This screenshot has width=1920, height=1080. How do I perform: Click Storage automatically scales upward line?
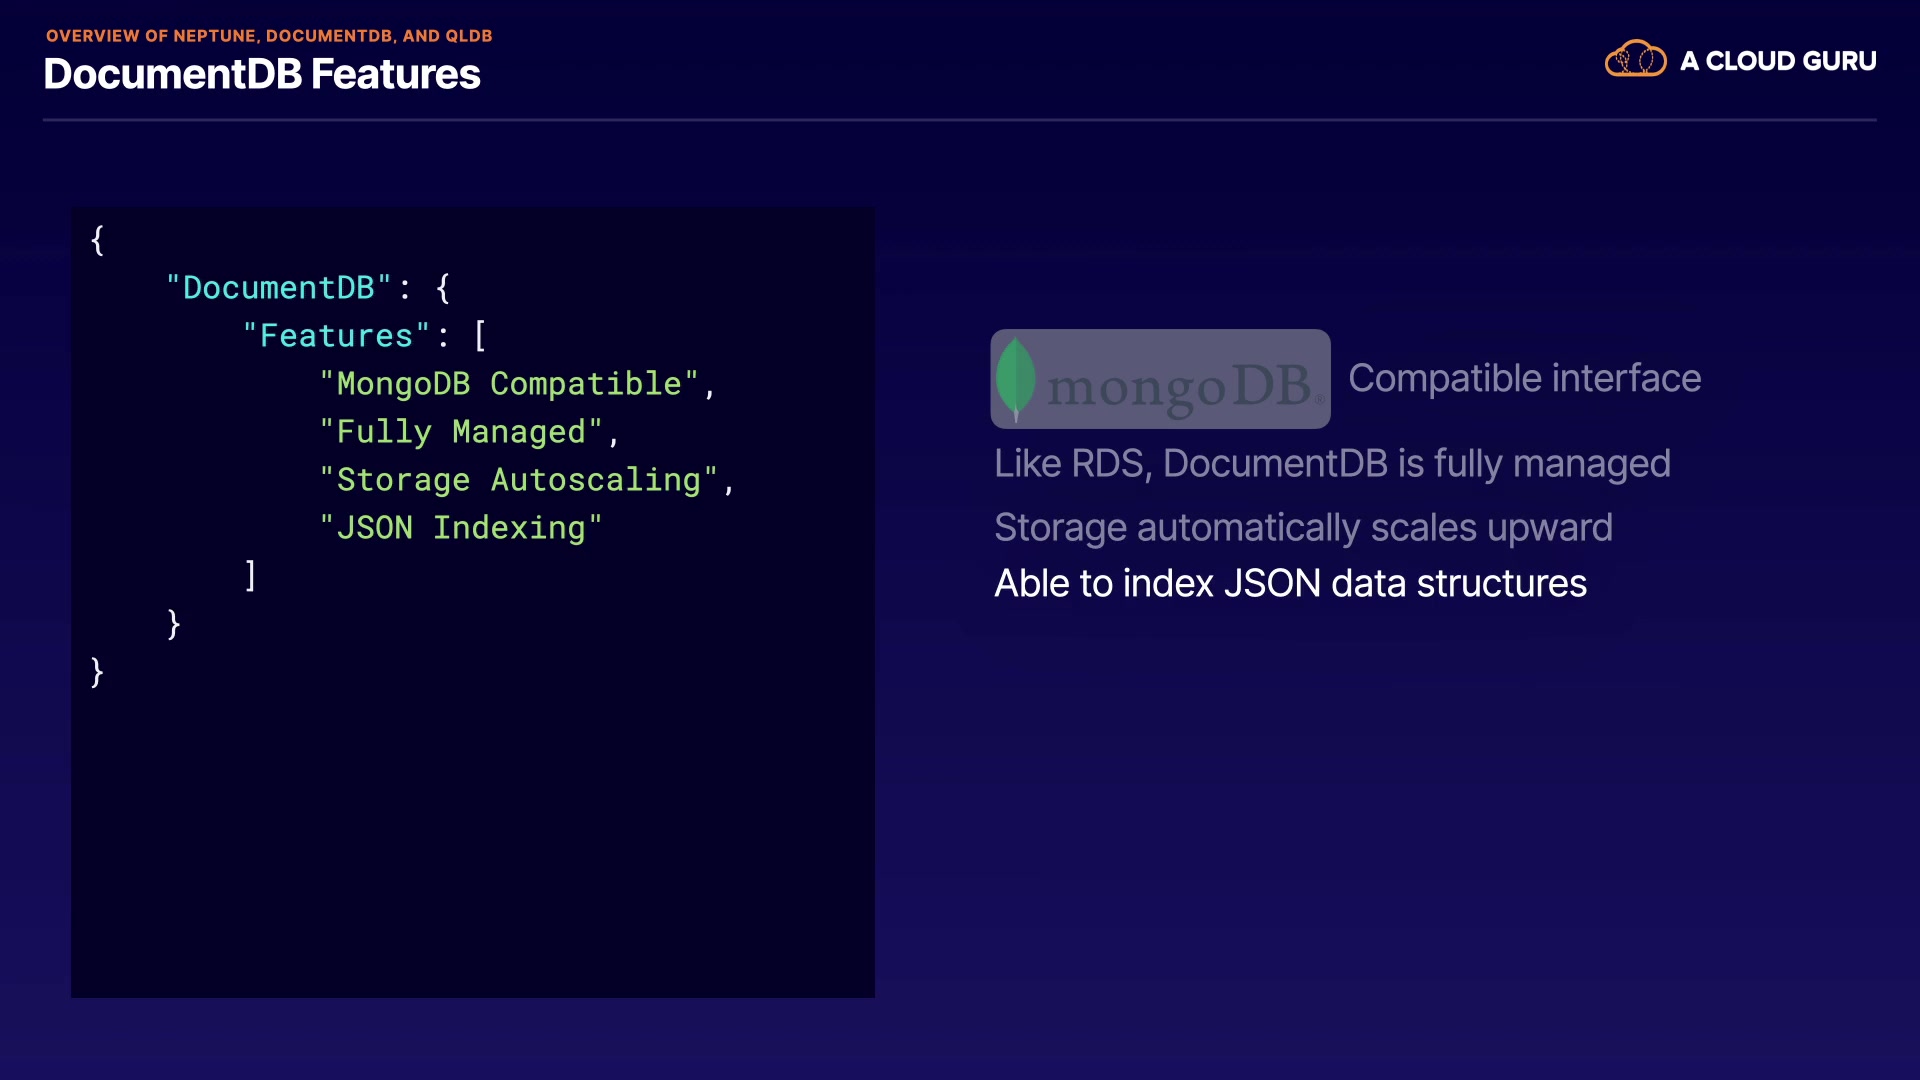pyautogui.click(x=1303, y=528)
